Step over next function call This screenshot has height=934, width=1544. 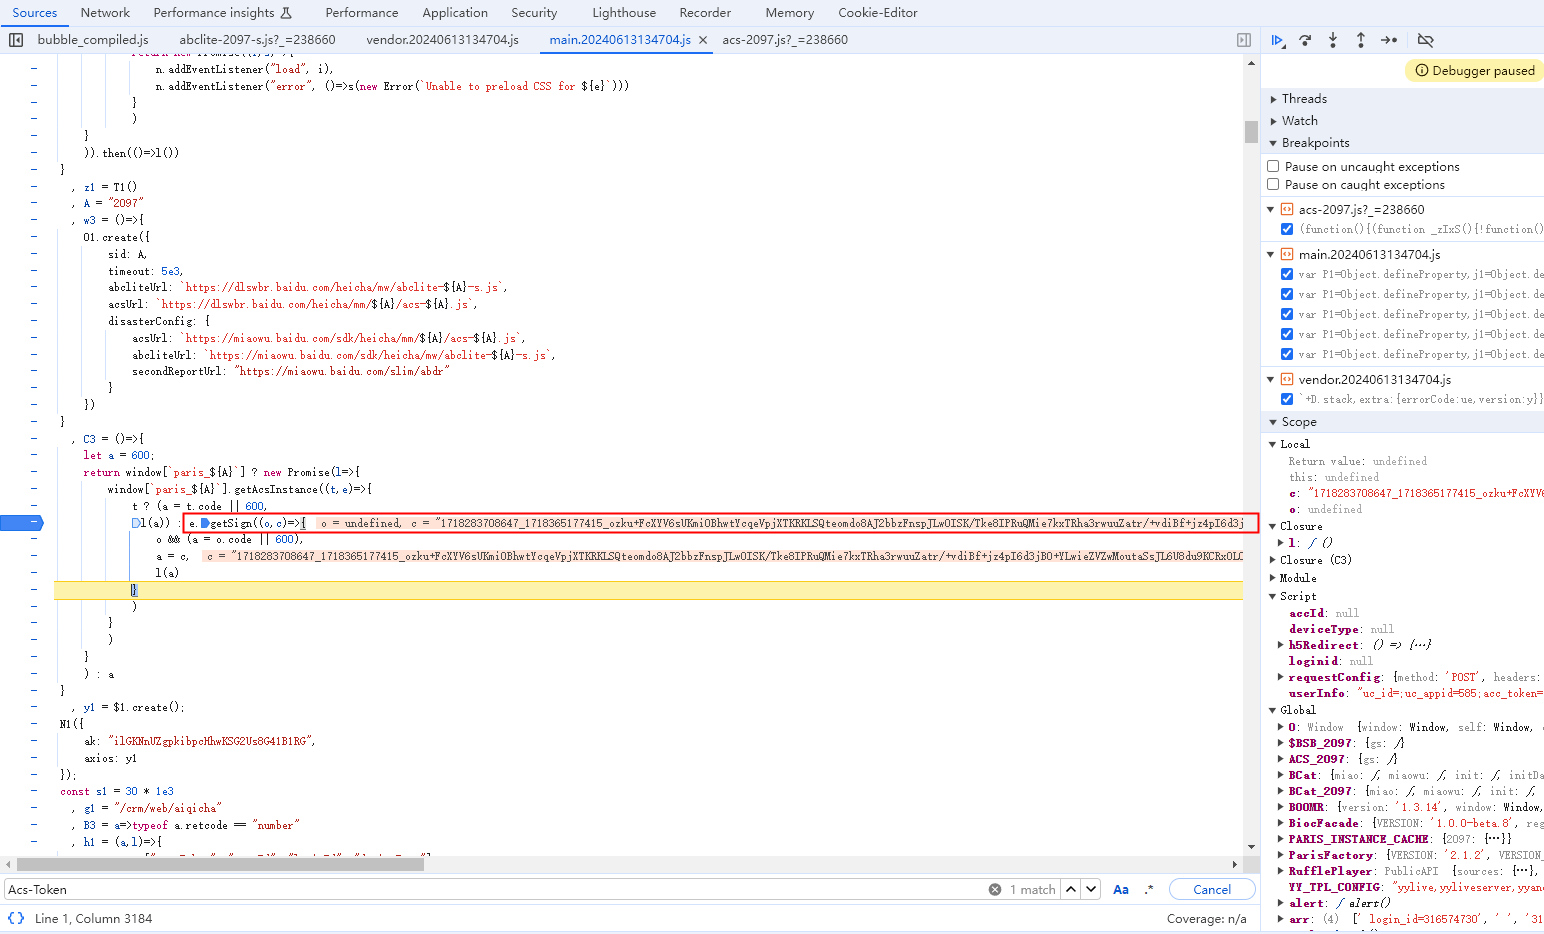(1305, 40)
